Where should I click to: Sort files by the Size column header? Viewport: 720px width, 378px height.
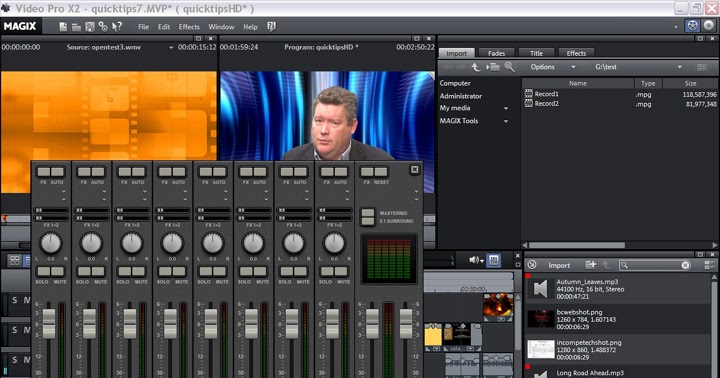(691, 83)
